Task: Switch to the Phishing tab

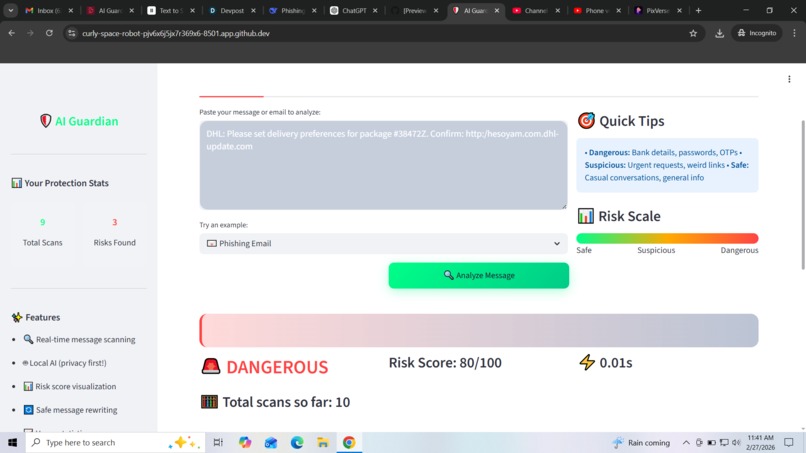Action: pyautogui.click(x=294, y=10)
